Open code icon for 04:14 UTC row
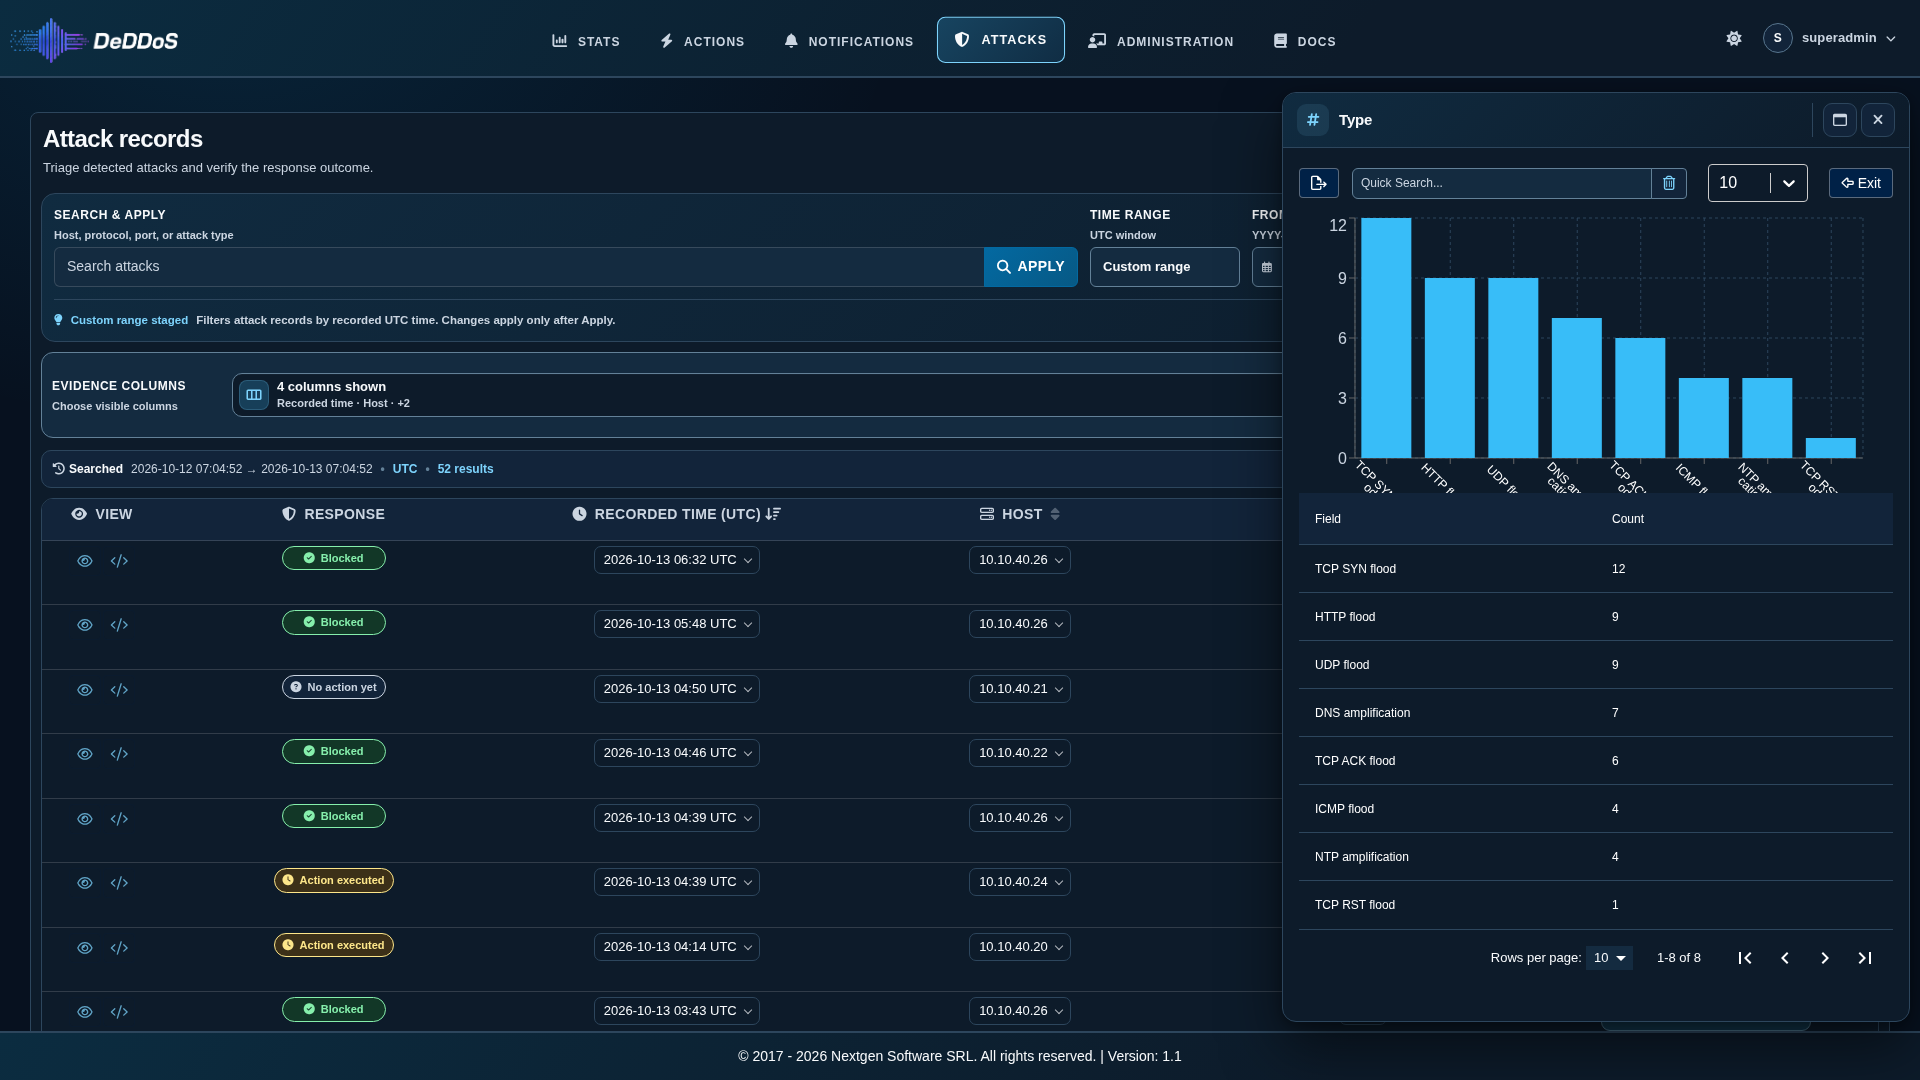This screenshot has width=1920, height=1080. (x=119, y=948)
